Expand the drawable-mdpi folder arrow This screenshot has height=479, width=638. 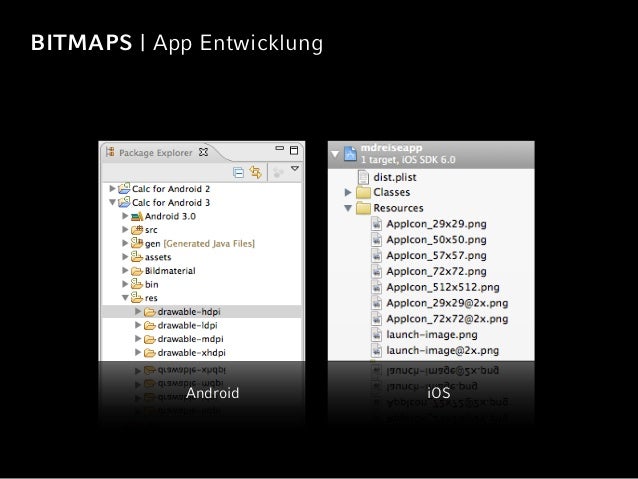click(x=138, y=339)
